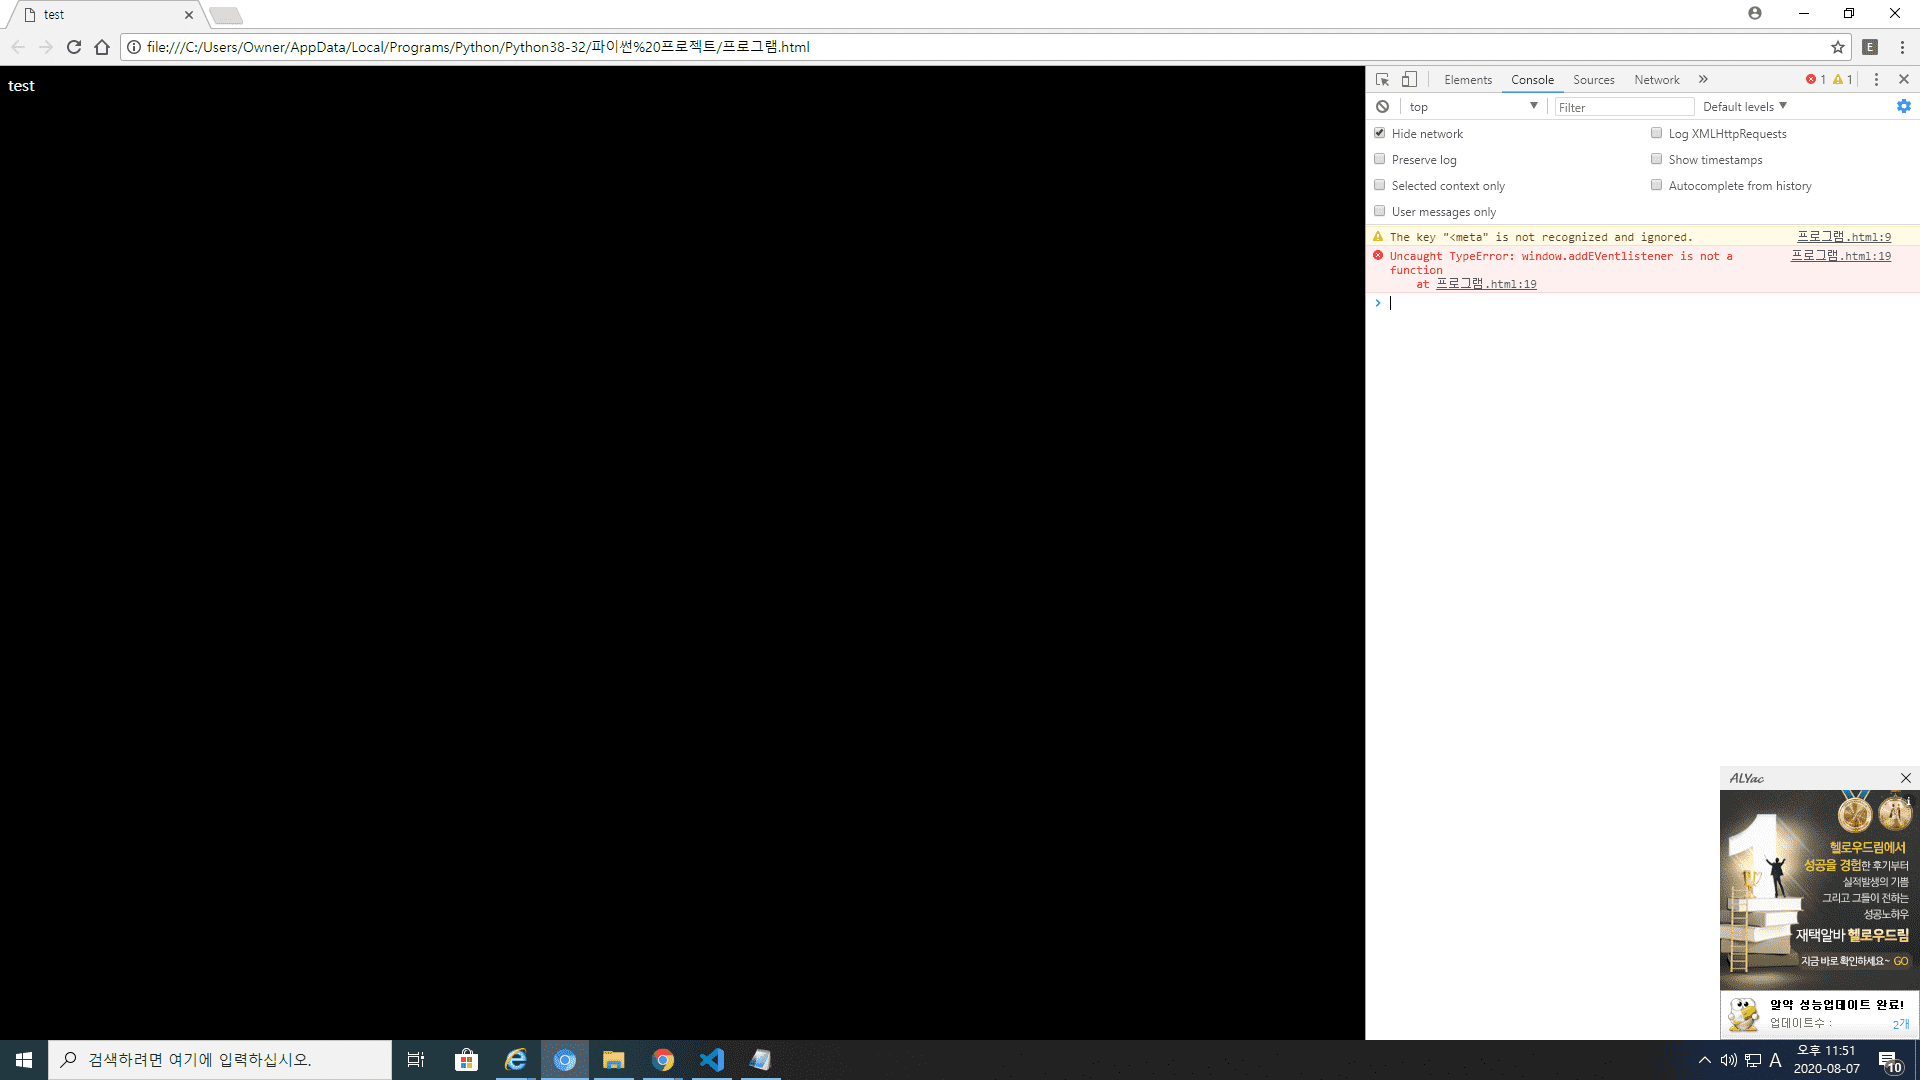Expand Default levels dropdown

1744,107
